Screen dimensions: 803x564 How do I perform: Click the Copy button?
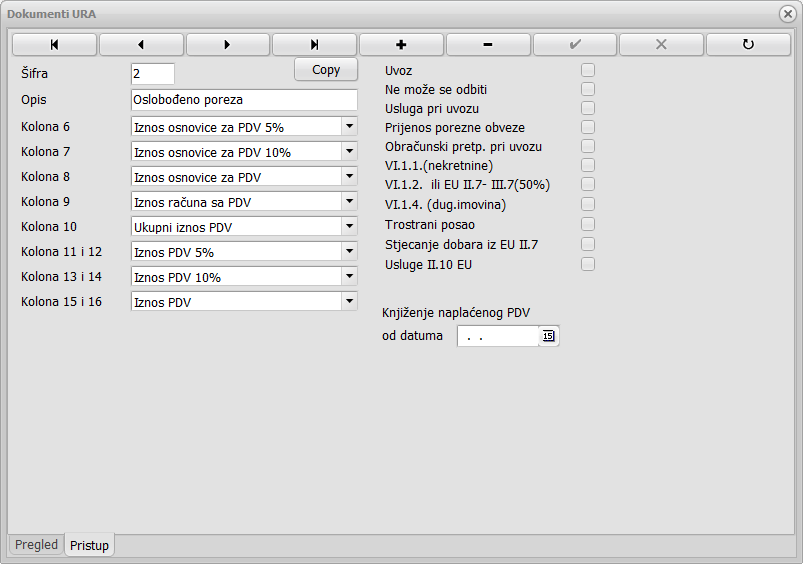tap(326, 70)
